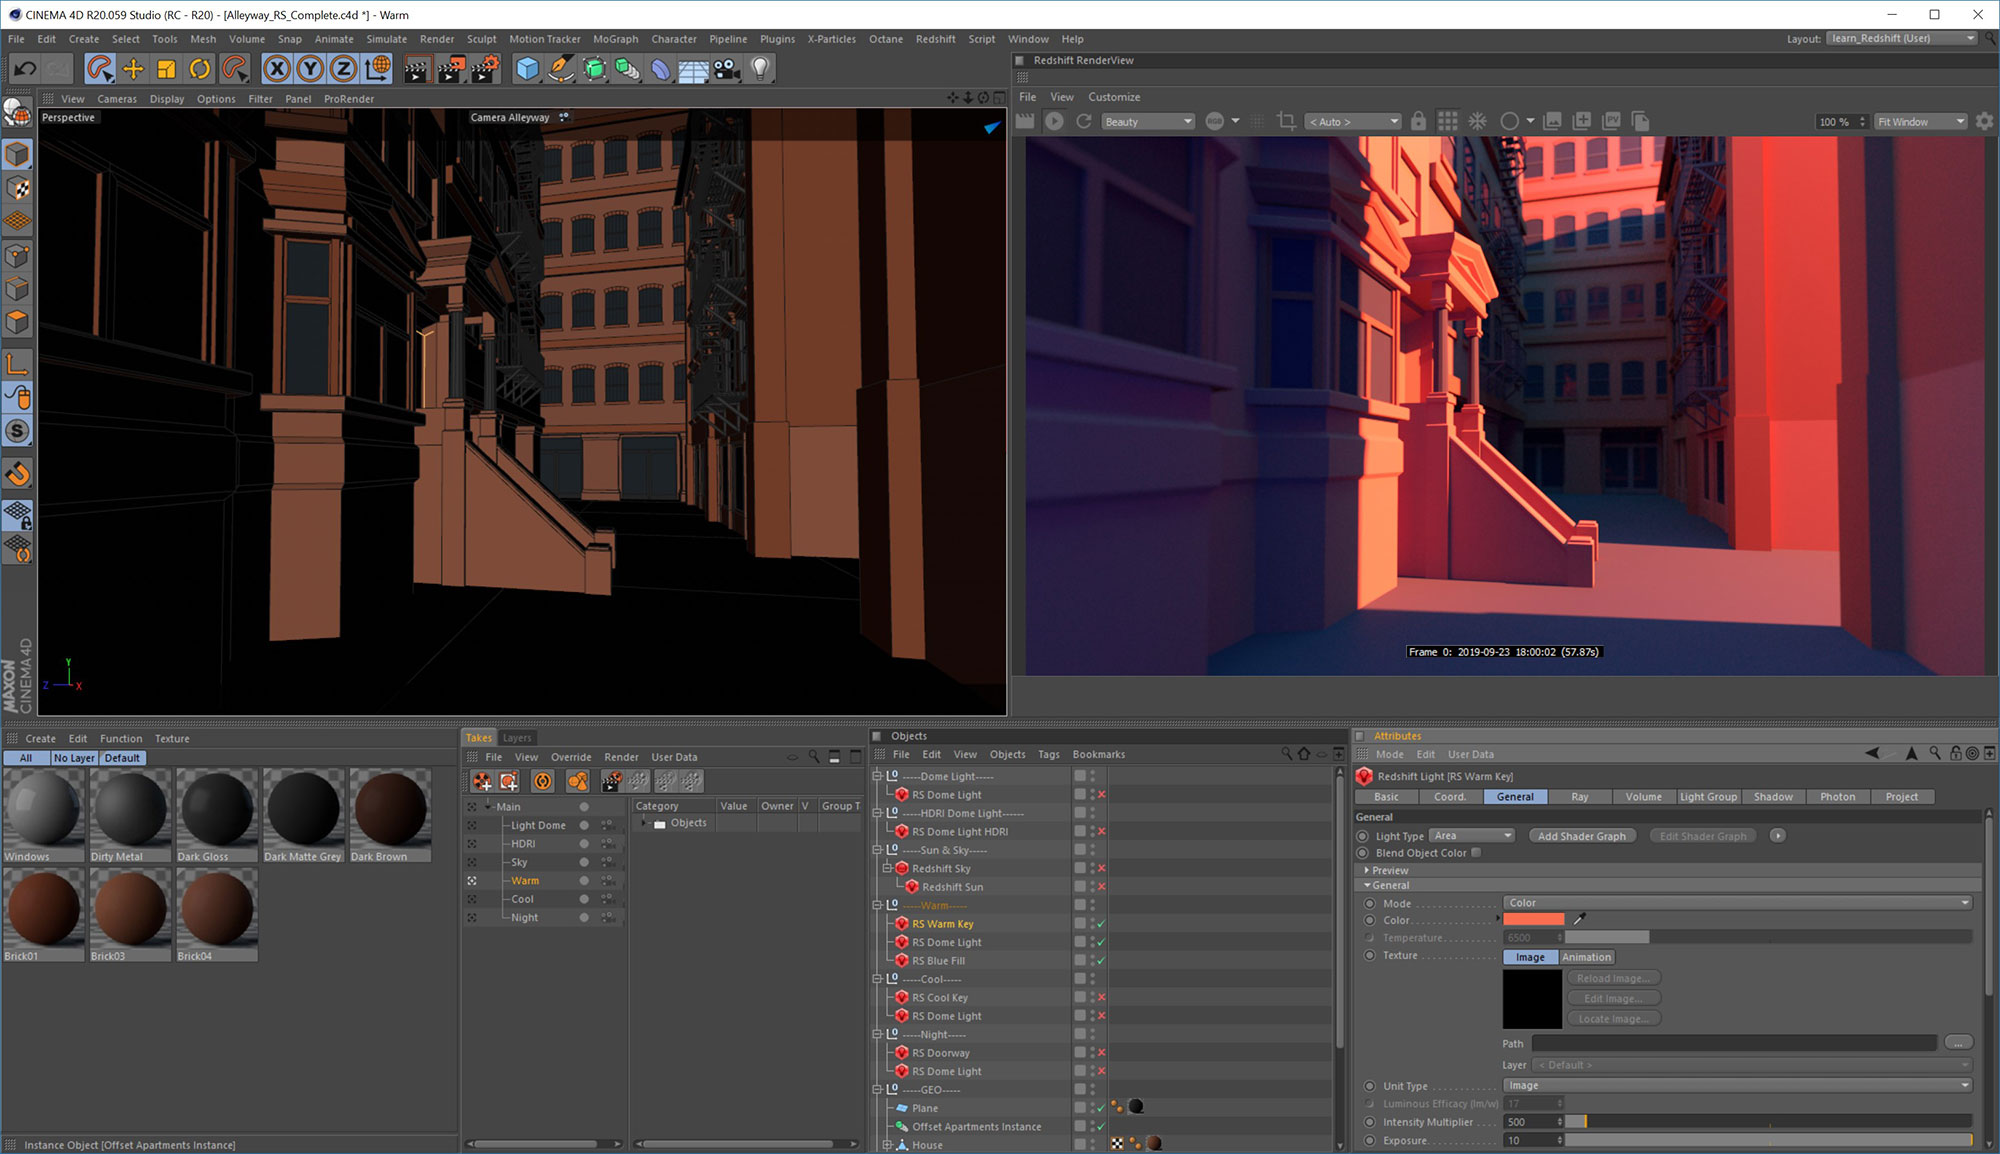
Task: Open the Light Type Area dropdown
Action: (1472, 835)
